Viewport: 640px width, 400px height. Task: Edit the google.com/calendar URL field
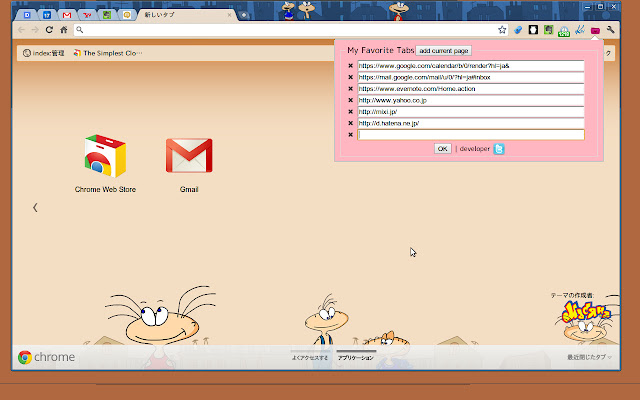pos(471,66)
